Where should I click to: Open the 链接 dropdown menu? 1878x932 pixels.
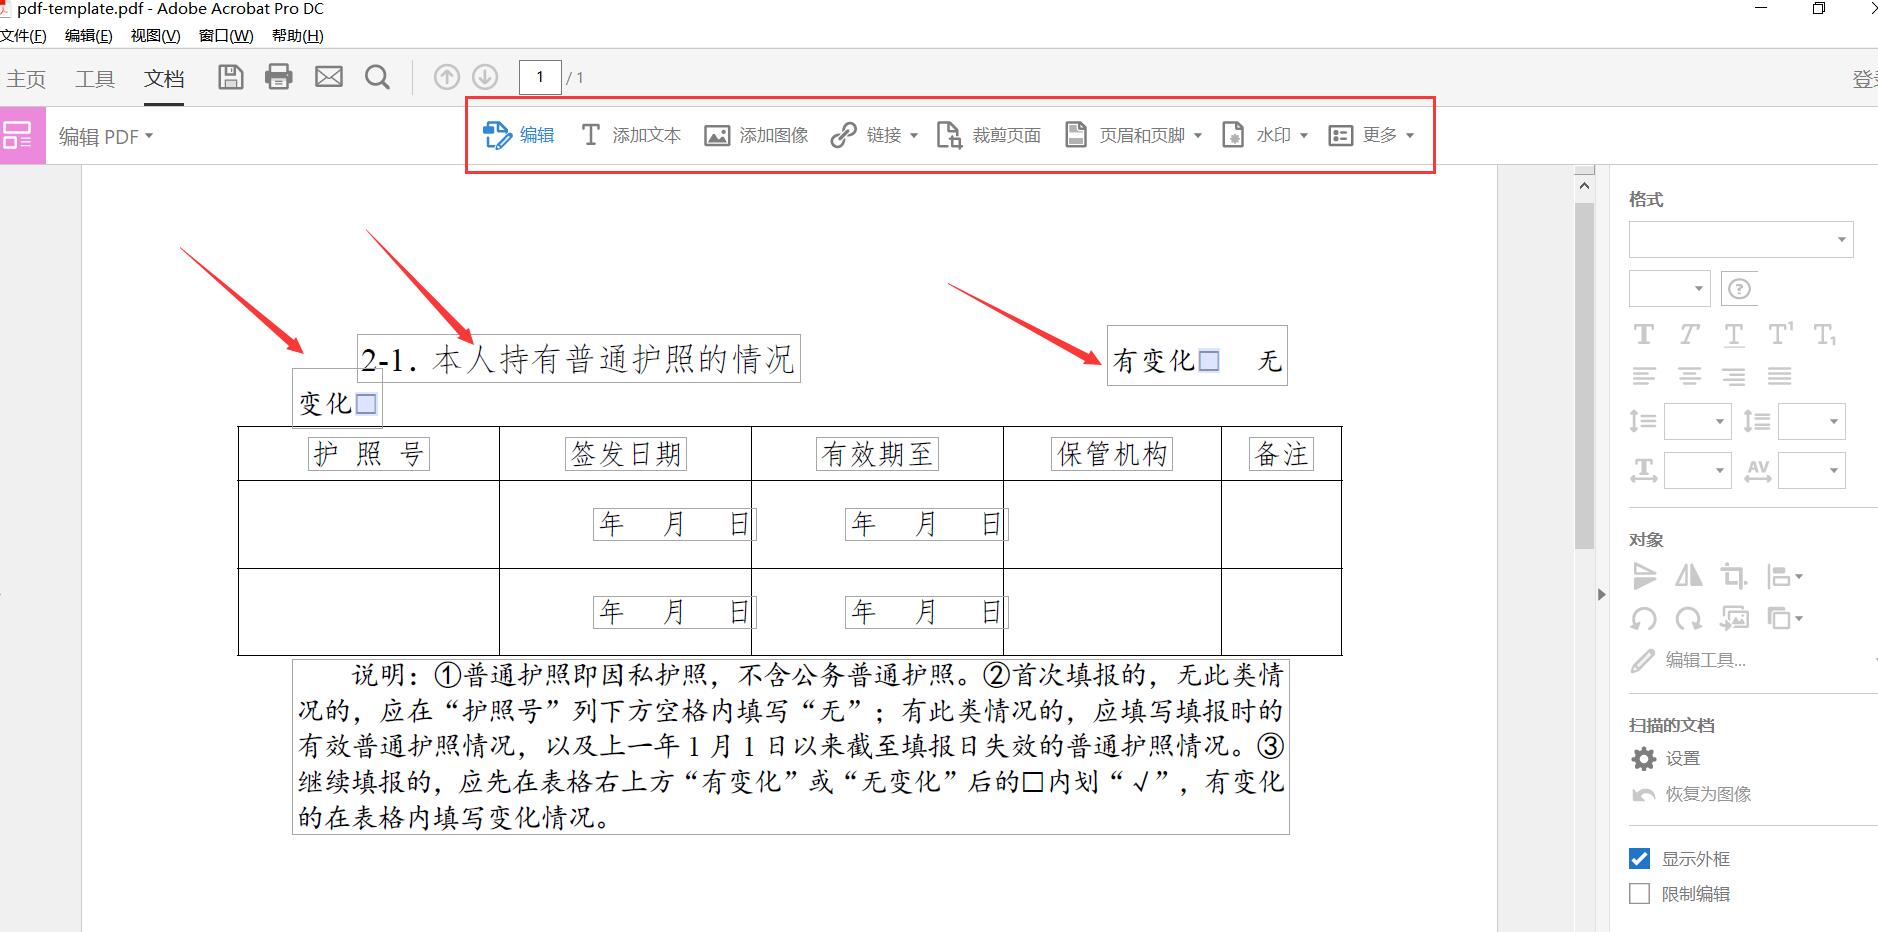tap(886, 135)
